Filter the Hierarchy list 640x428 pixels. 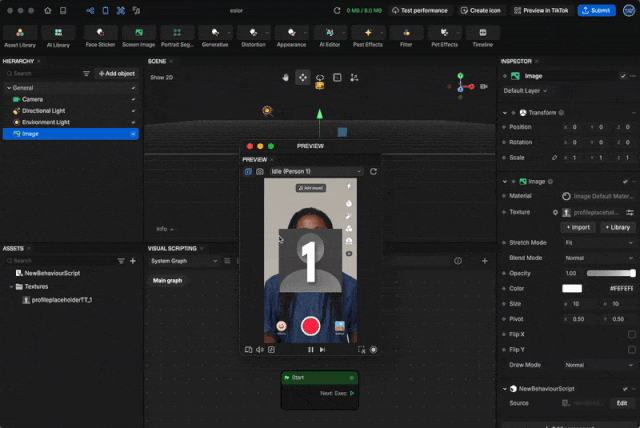pyautogui.click(x=86, y=73)
